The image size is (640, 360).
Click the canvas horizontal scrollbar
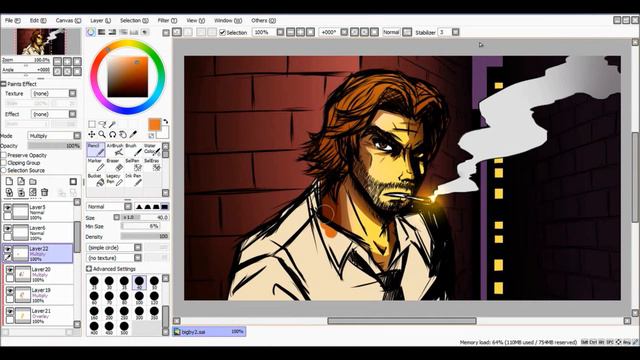(402, 321)
